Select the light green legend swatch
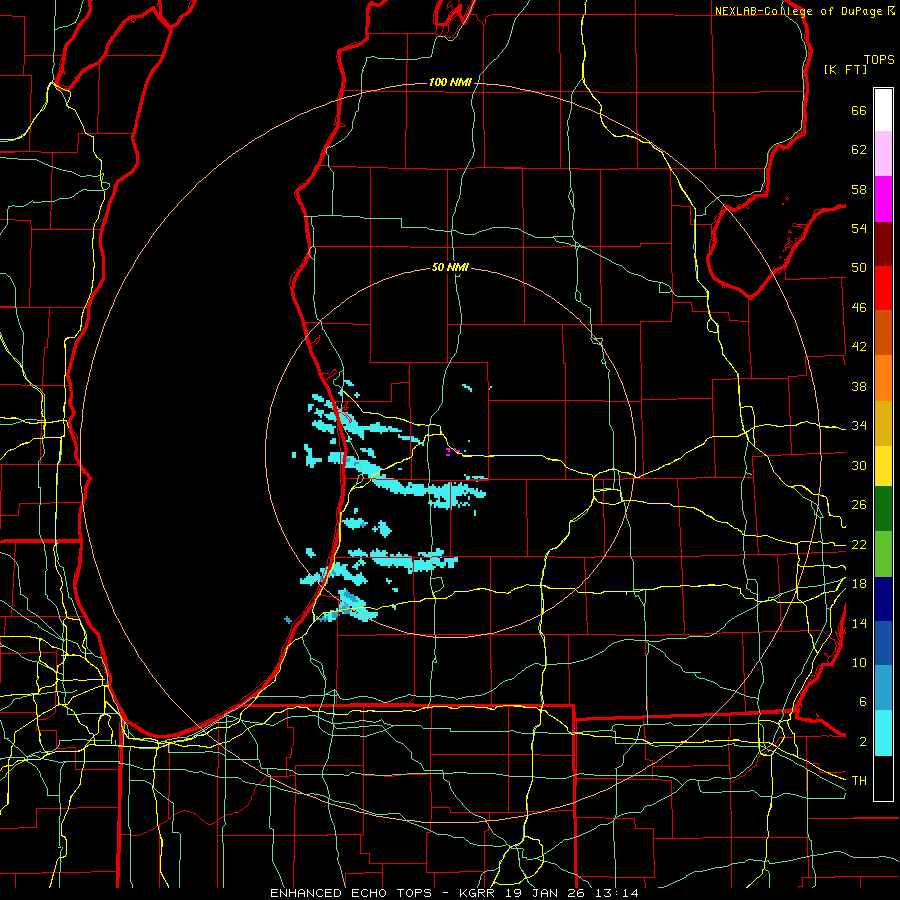The width and height of the screenshot is (900, 900). (883, 554)
